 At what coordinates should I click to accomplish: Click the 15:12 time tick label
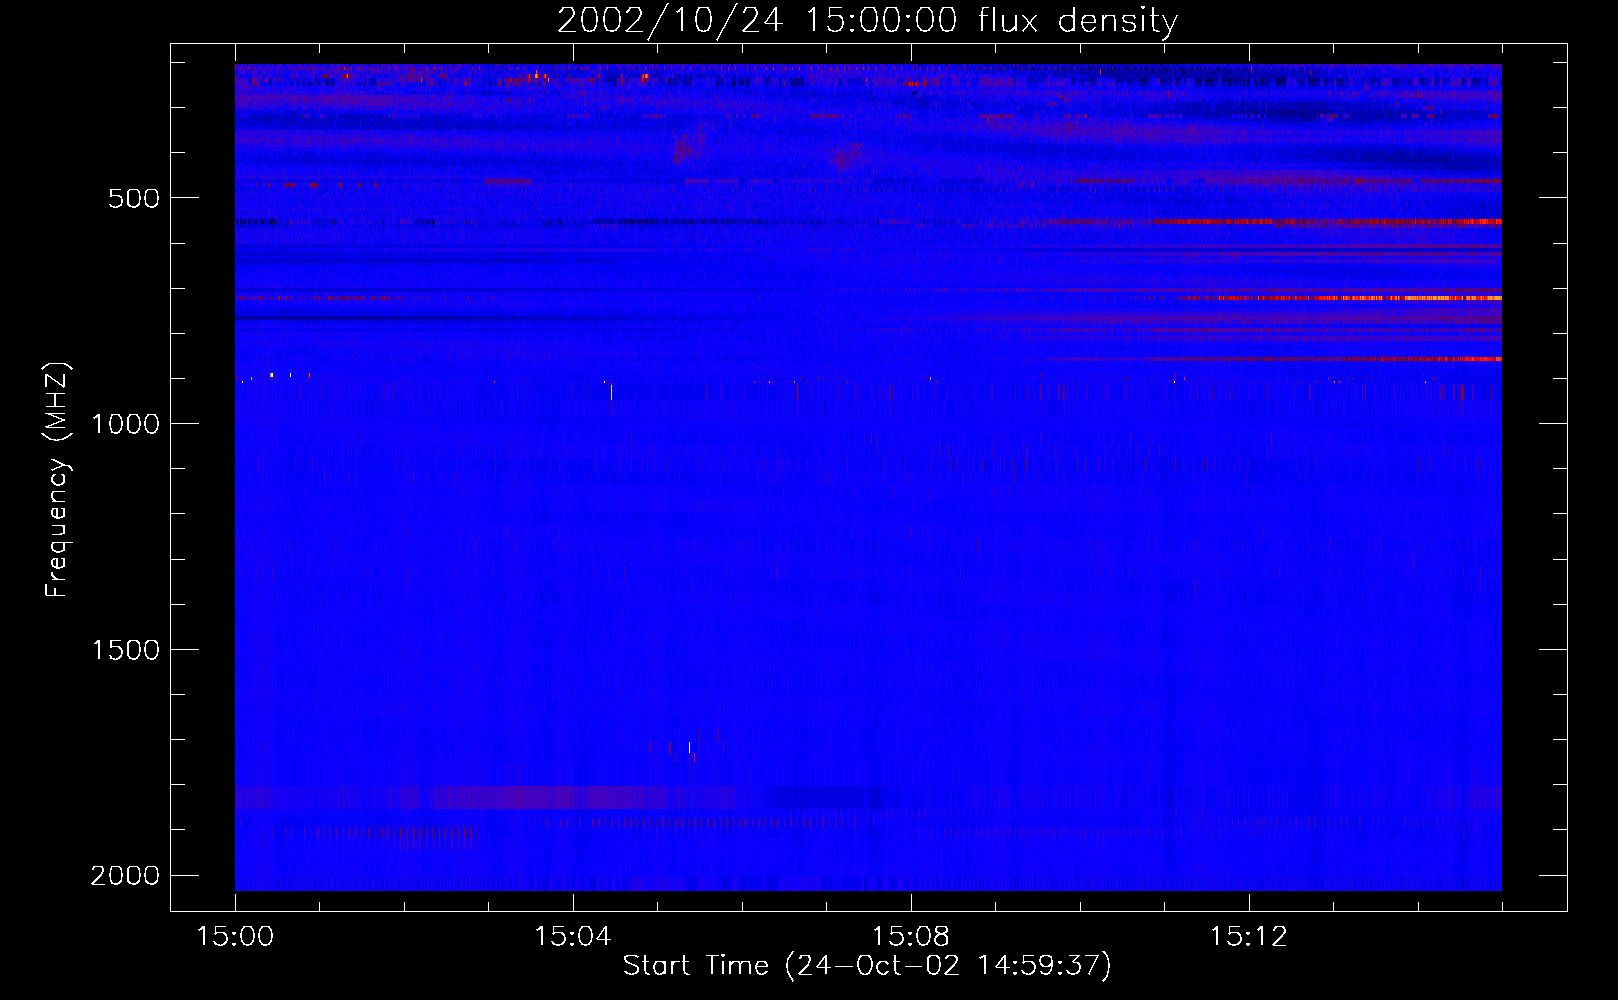tap(1248, 937)
